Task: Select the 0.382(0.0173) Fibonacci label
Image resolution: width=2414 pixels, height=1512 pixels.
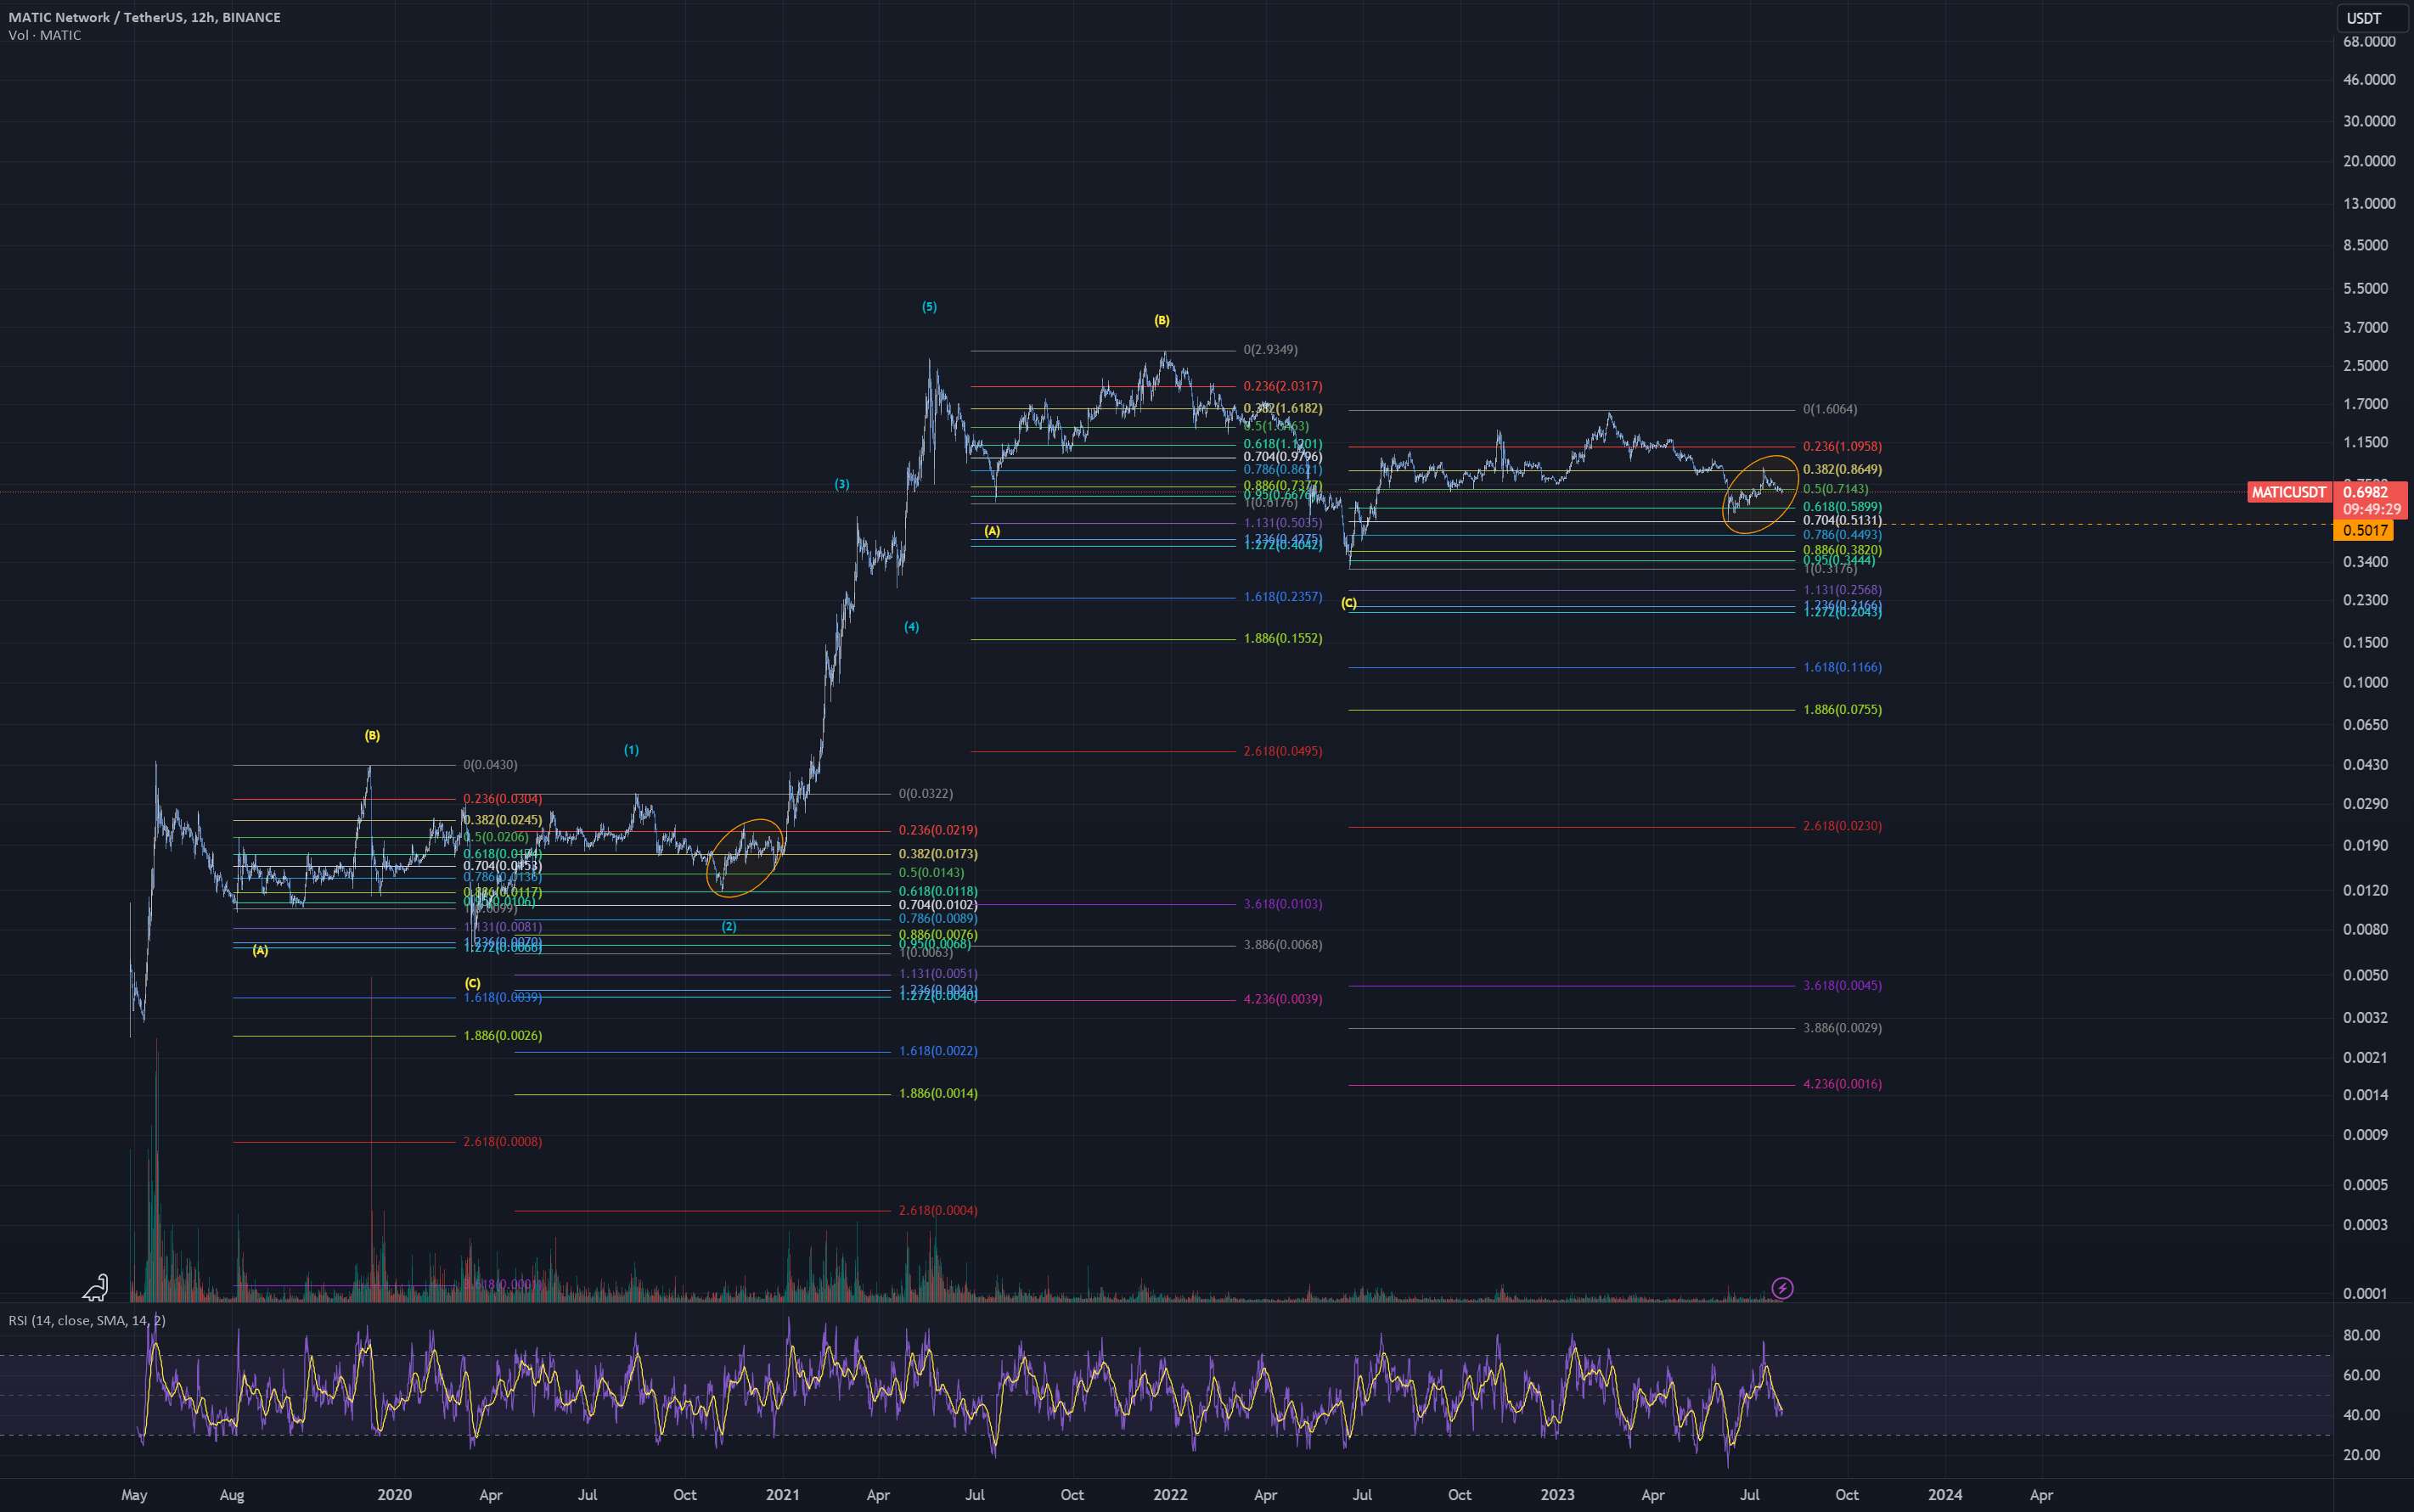Action: click(x=938, y=854)
